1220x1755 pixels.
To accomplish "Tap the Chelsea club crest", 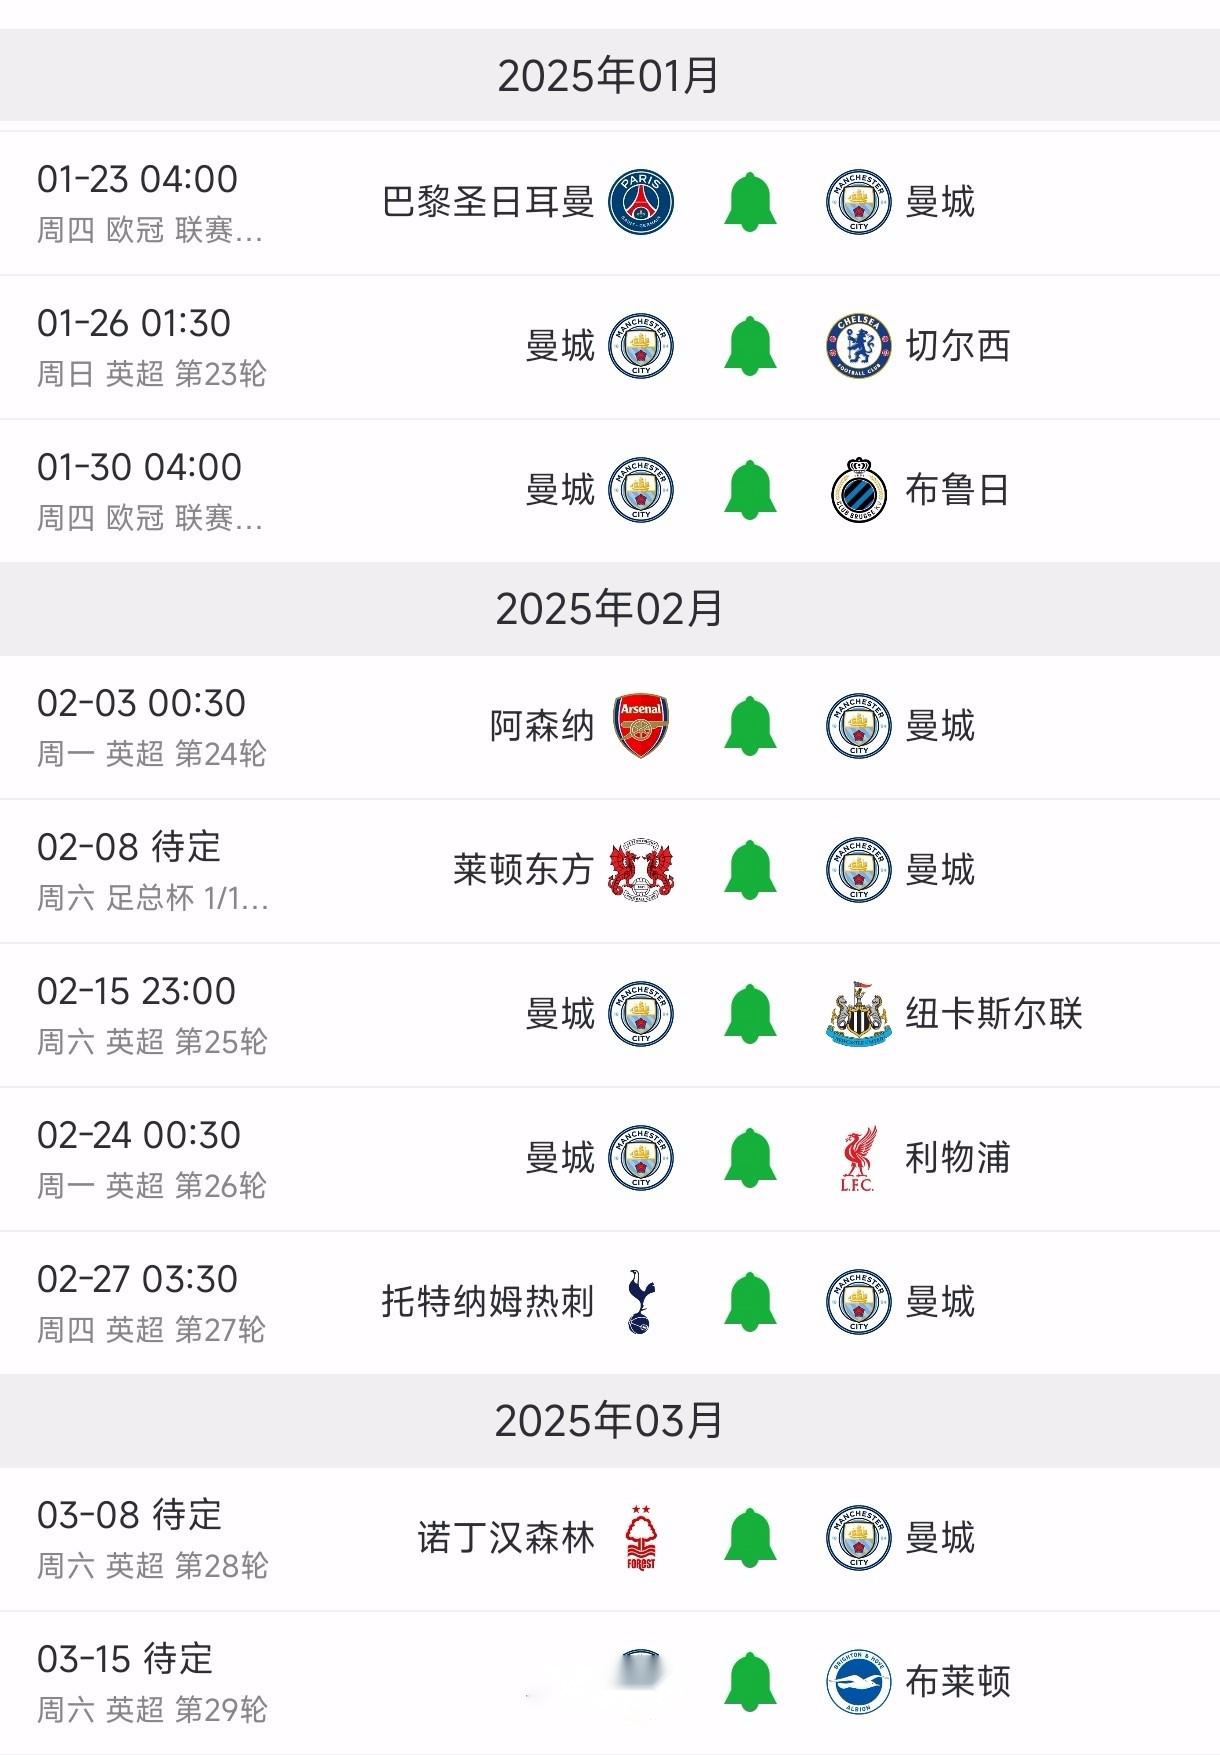I will (x=859, y=346).
